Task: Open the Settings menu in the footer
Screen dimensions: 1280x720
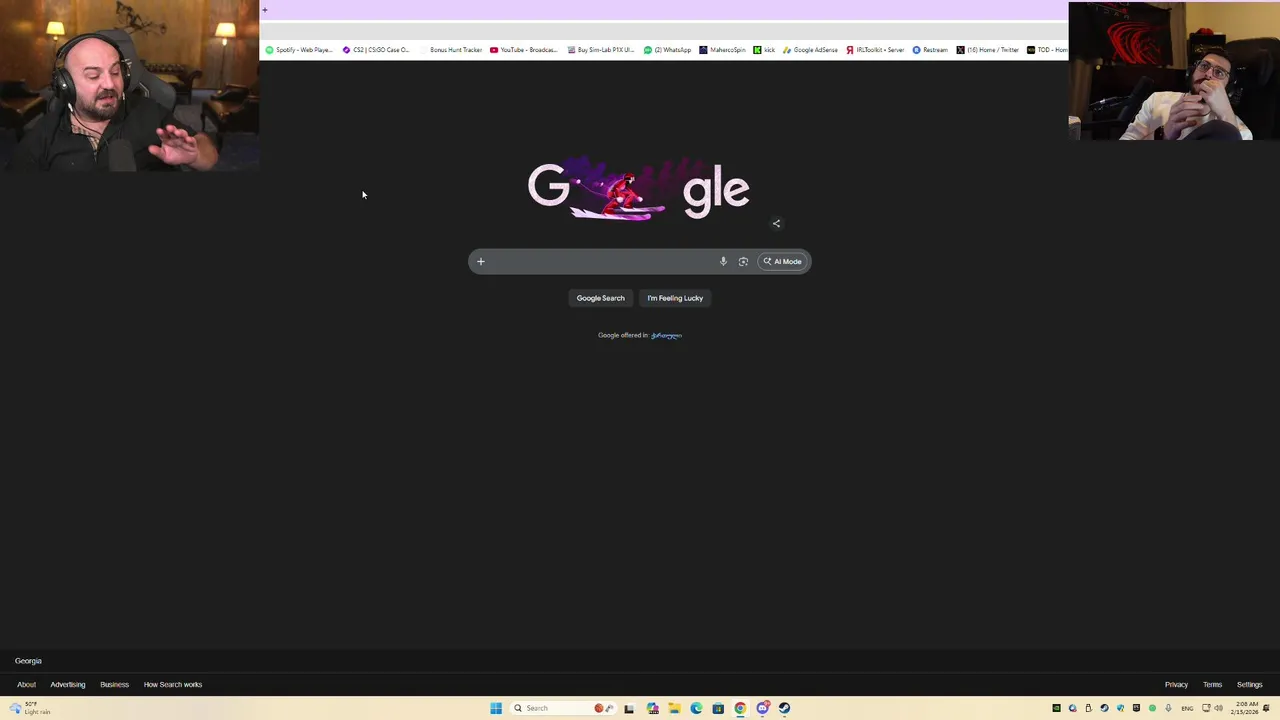Action: (1249, 685)
